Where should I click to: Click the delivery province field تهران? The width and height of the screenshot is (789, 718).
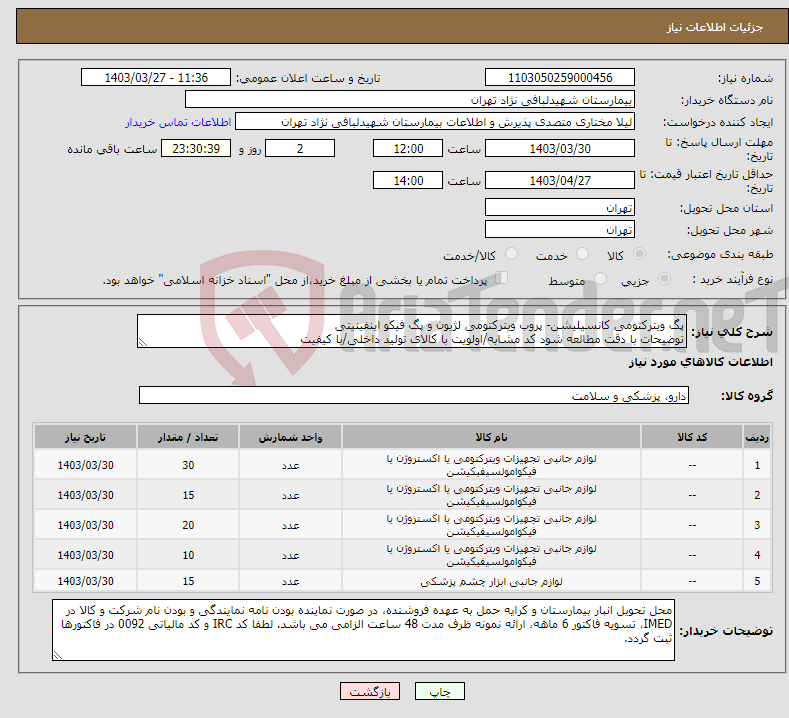[560, 207]
